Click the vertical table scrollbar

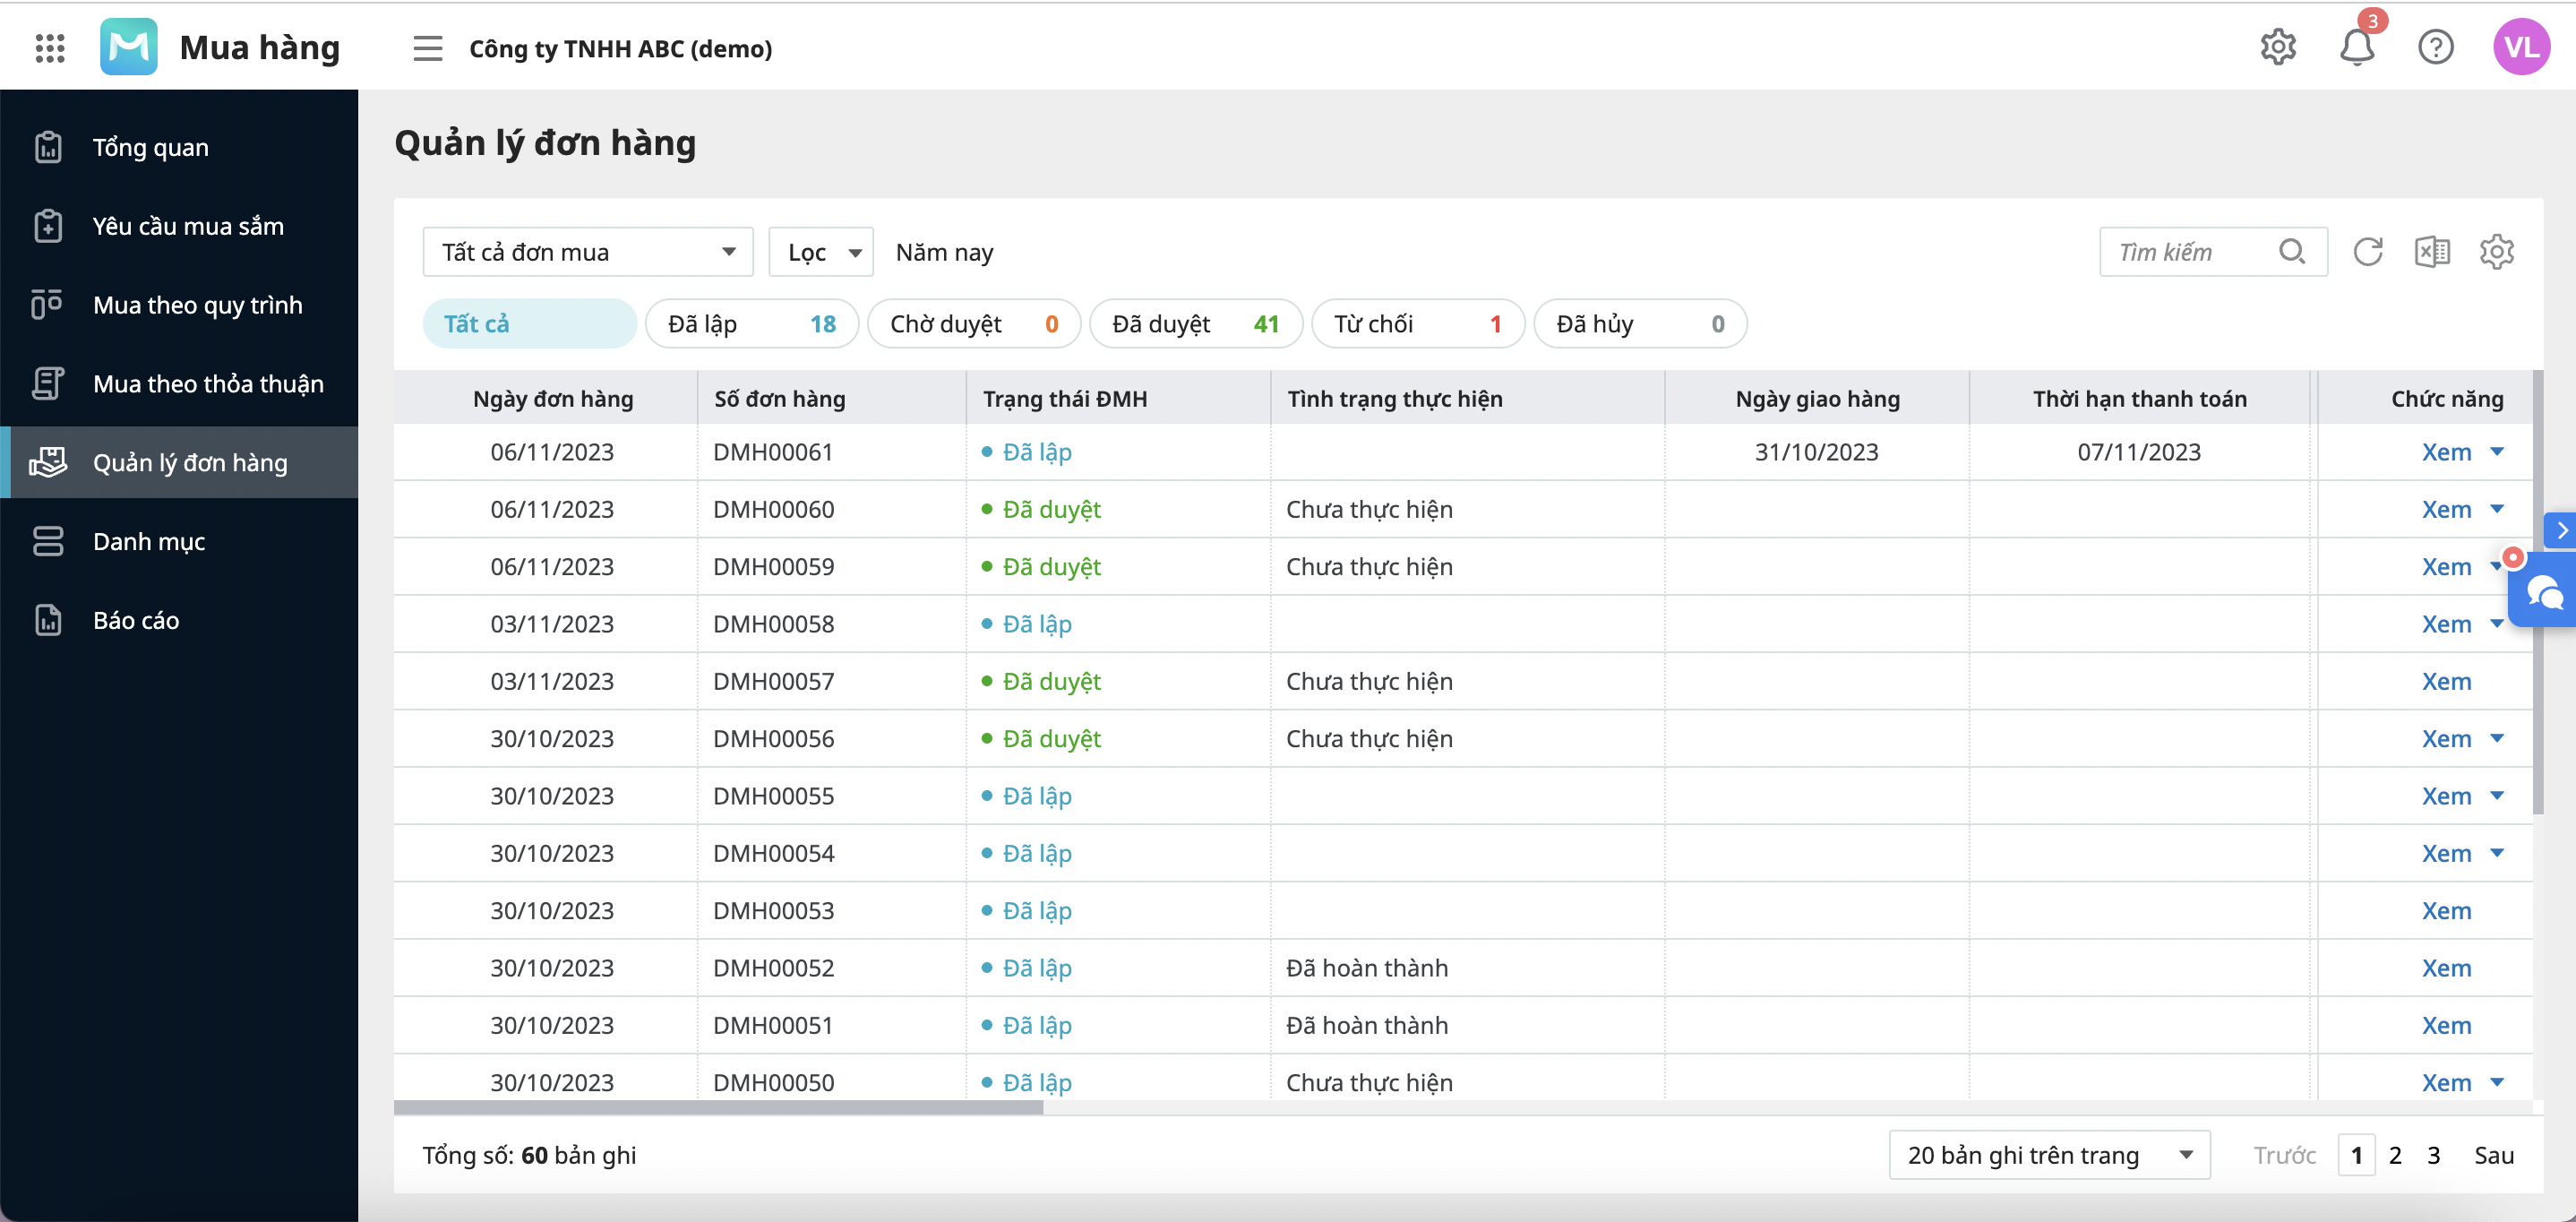coord(2537,592)
